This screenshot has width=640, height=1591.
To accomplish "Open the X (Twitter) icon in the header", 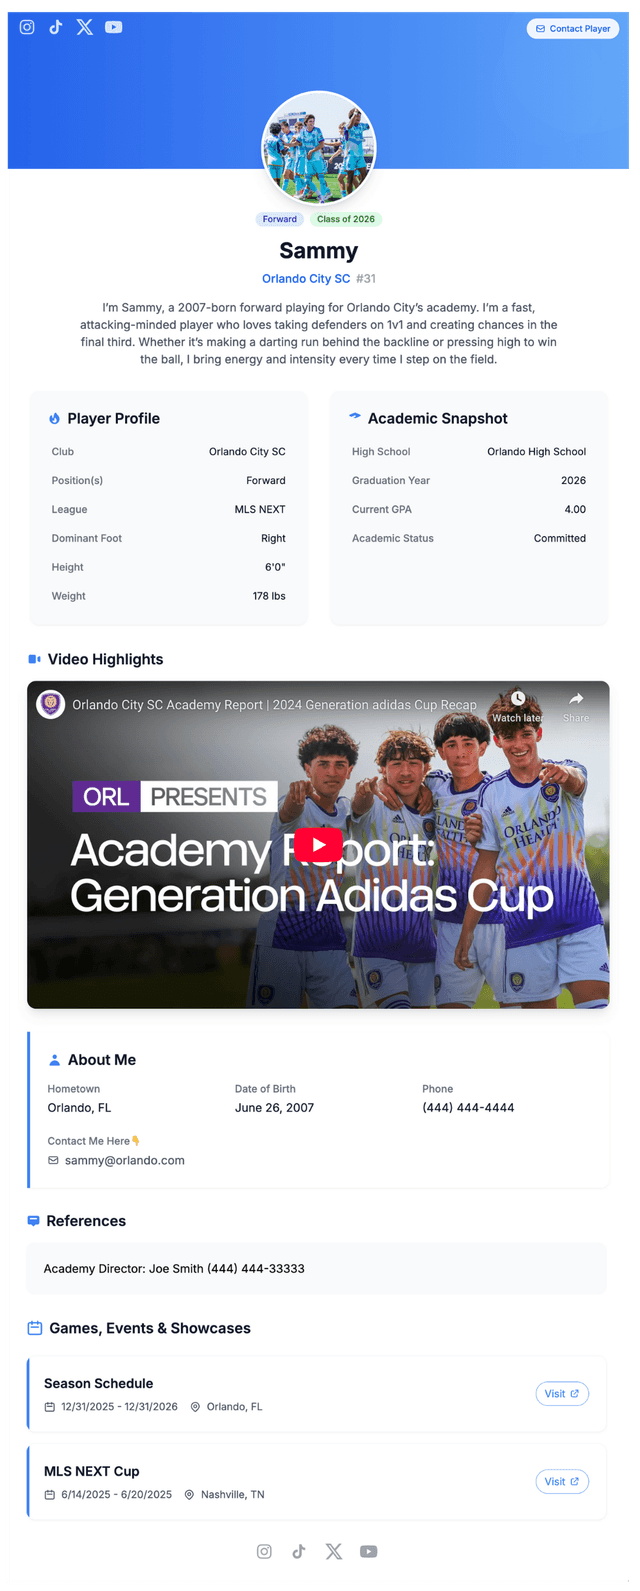I will pyautogui.click(x=85, y=27).
